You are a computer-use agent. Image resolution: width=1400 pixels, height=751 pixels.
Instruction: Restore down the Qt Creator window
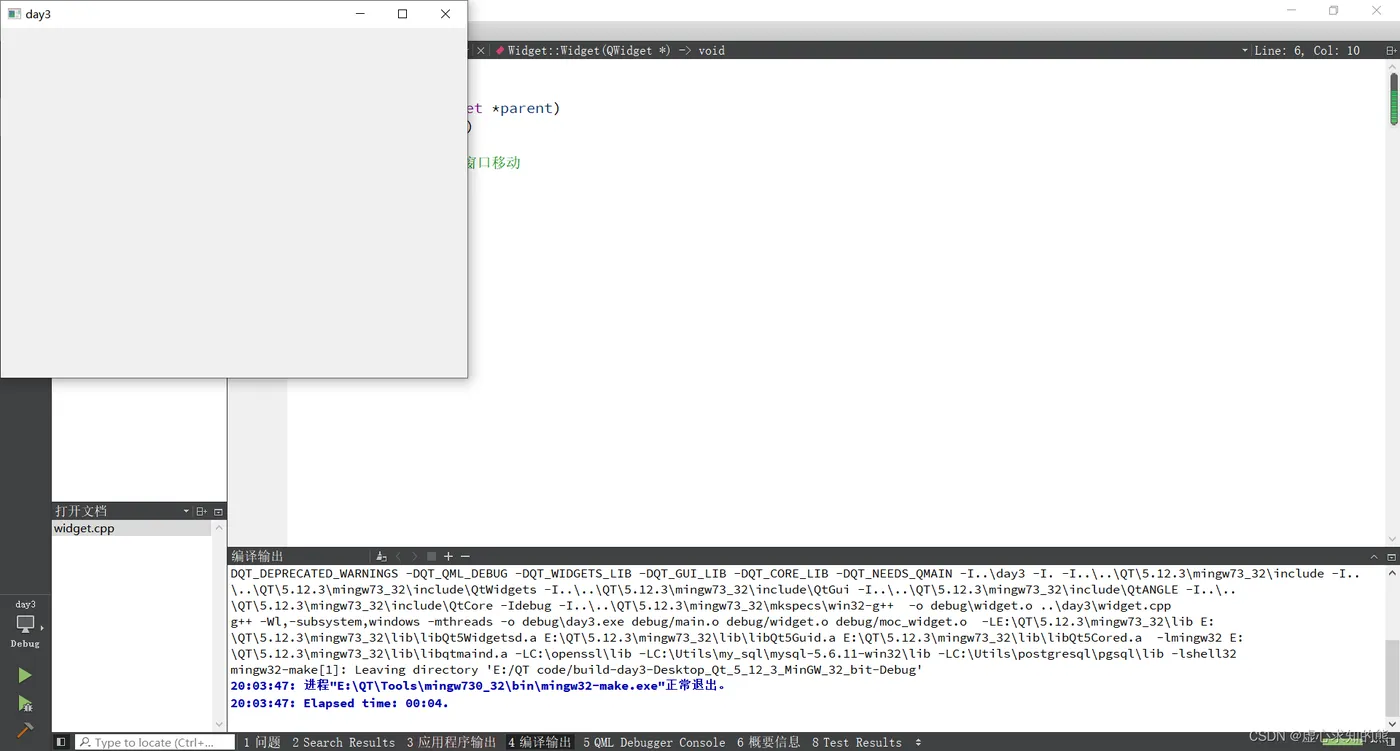click(1333, 10)
